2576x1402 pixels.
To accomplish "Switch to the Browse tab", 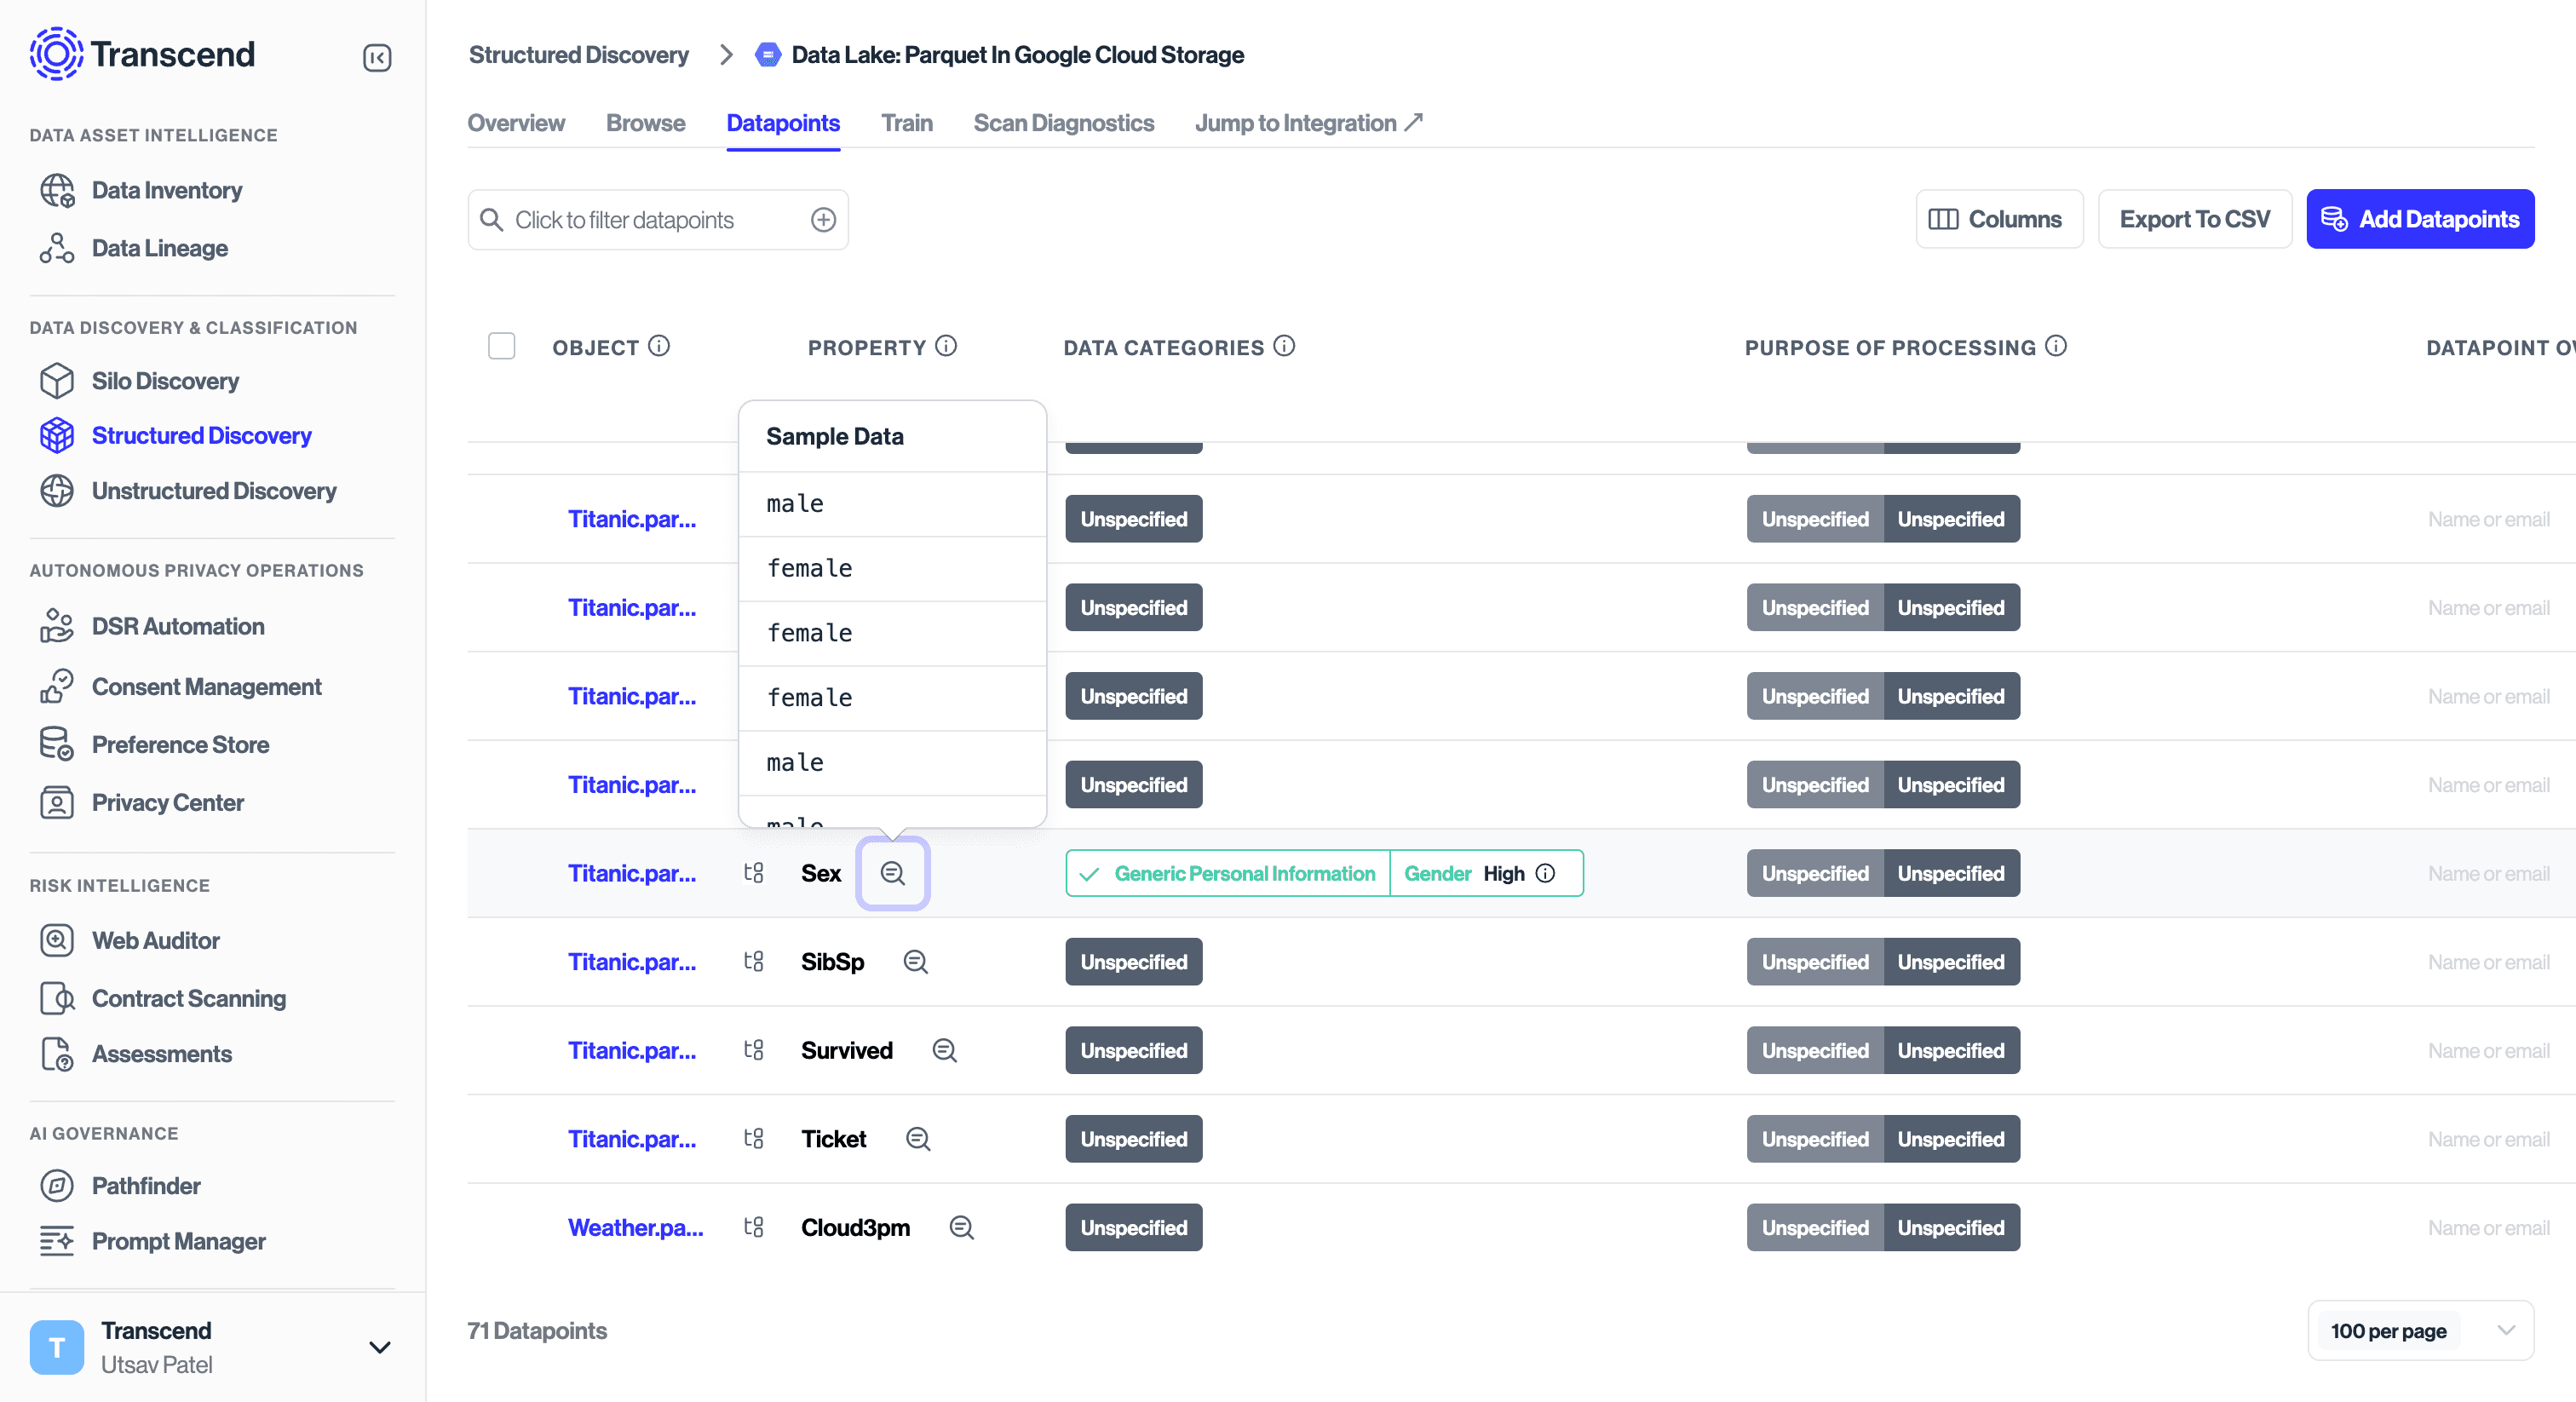I will tap(645, 123).
